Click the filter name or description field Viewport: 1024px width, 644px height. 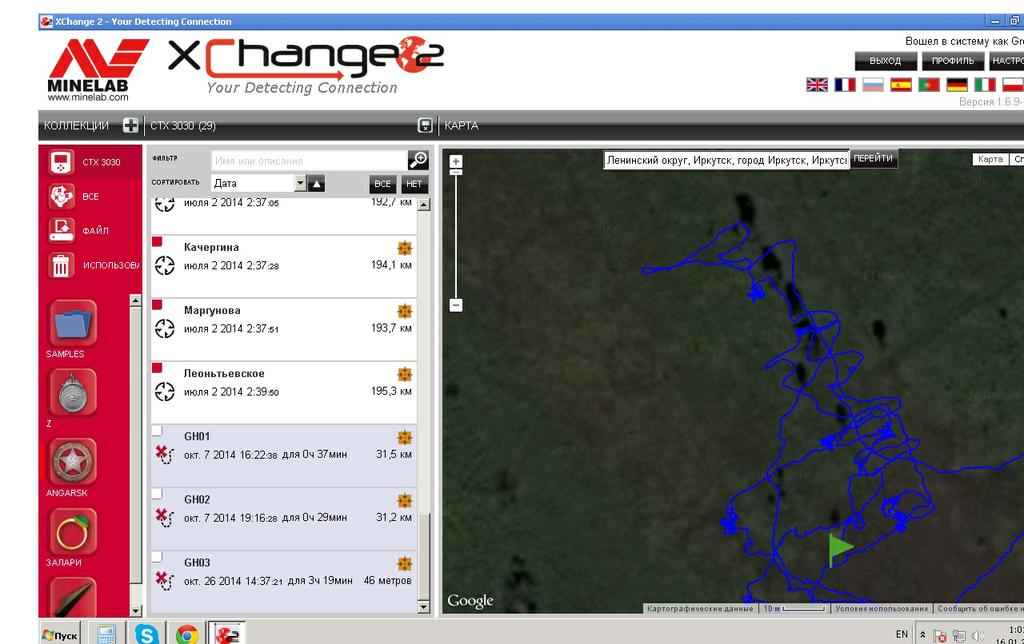(x=310, y=161)
